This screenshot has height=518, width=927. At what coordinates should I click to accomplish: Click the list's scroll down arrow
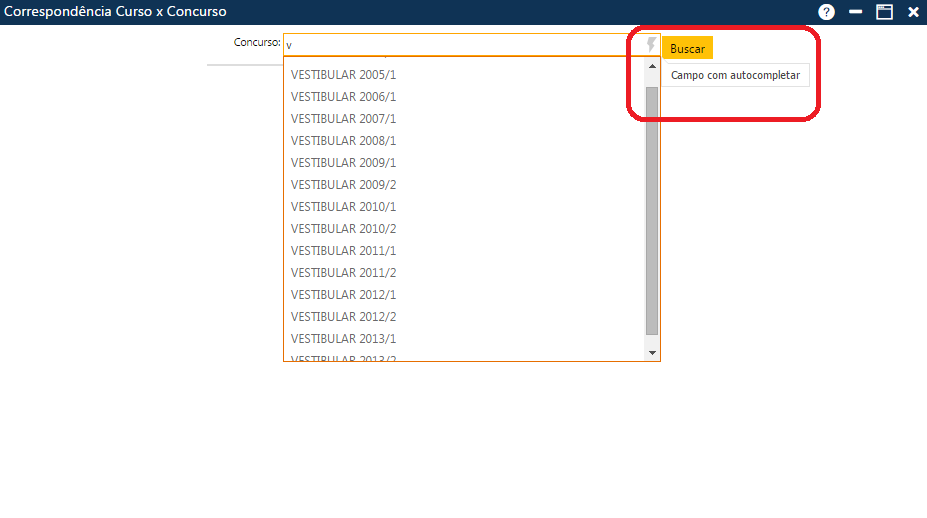pyautogui.click(x=652, y=353)
